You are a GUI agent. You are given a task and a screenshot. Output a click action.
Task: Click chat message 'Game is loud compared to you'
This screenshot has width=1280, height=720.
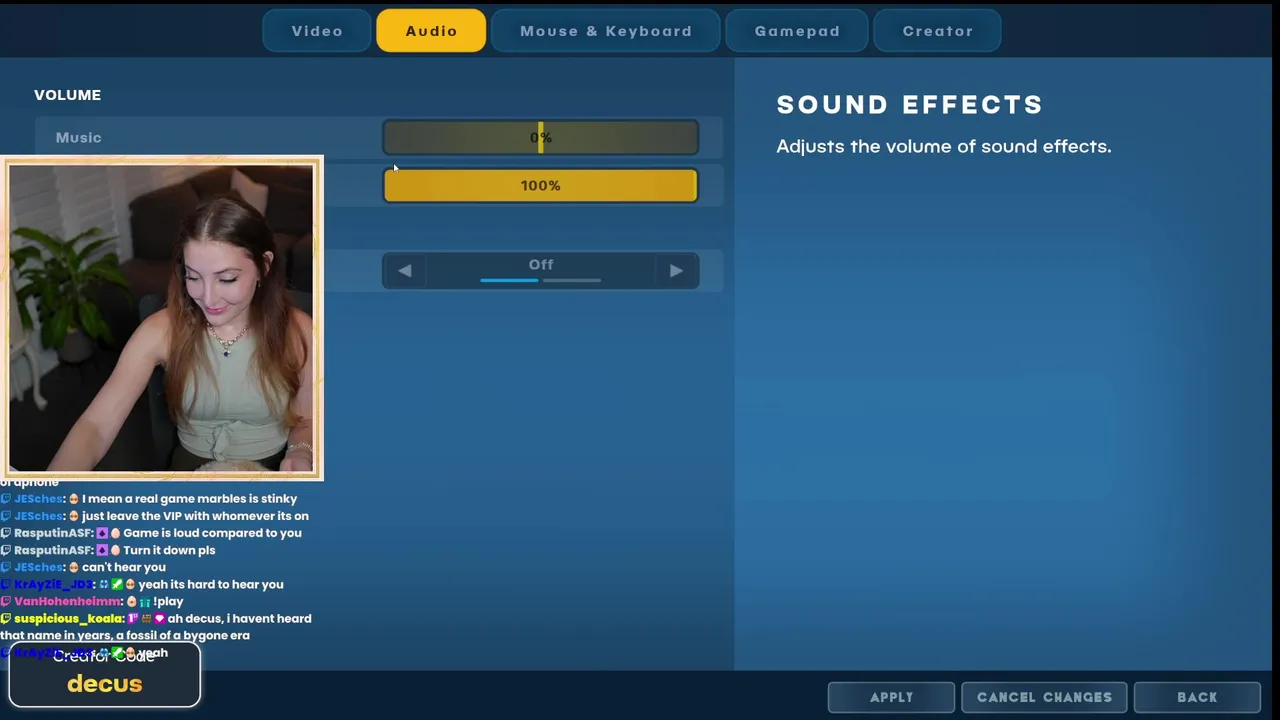point(212,533)
